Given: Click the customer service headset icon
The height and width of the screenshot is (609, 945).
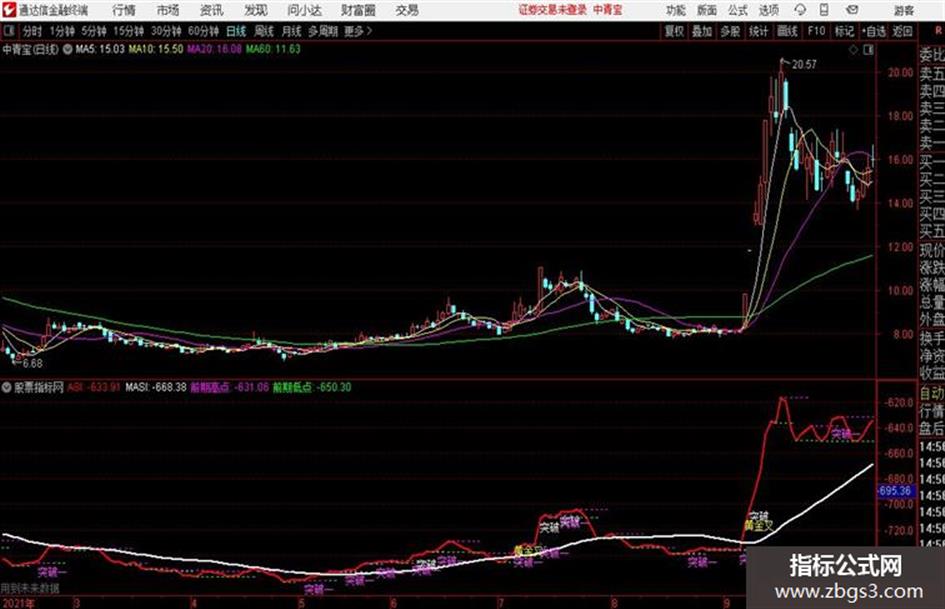Looking at the screenshot, I should click(800, 10).
